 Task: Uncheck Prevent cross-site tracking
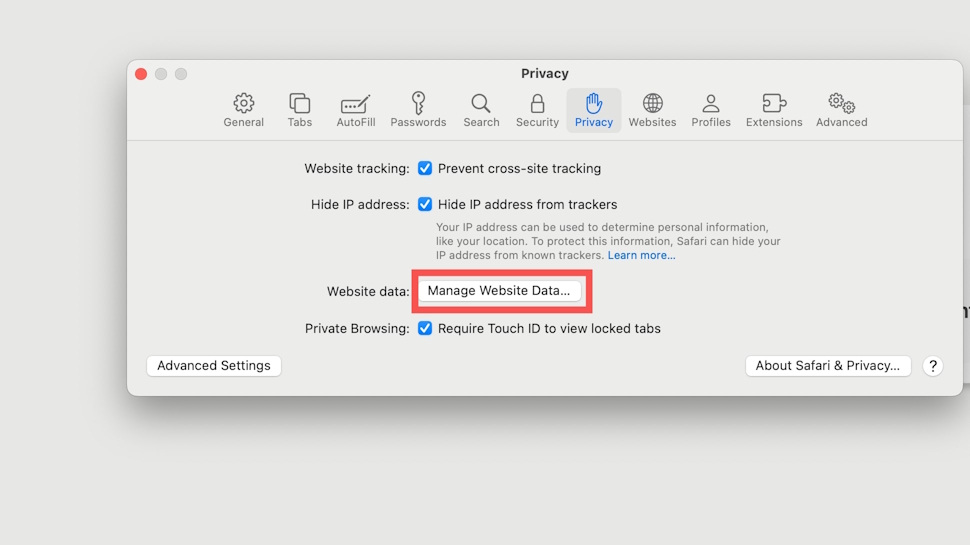tap(424, 168)
